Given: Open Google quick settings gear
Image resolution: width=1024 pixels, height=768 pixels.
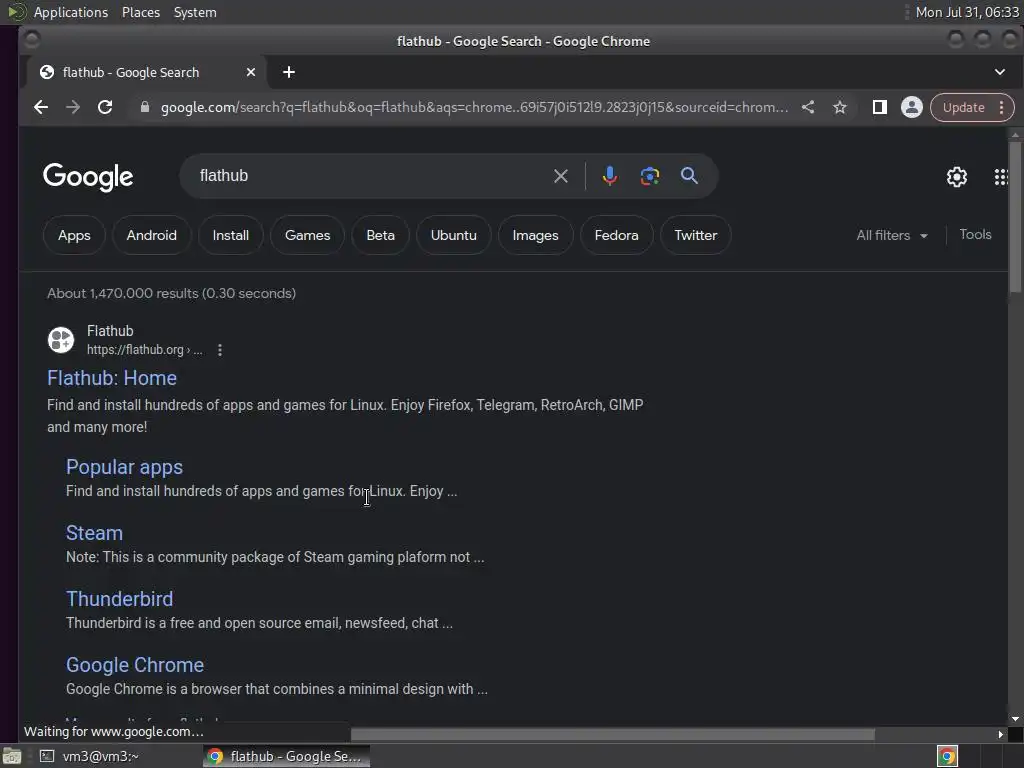Looking at the screenshot, I should point(957,177).
